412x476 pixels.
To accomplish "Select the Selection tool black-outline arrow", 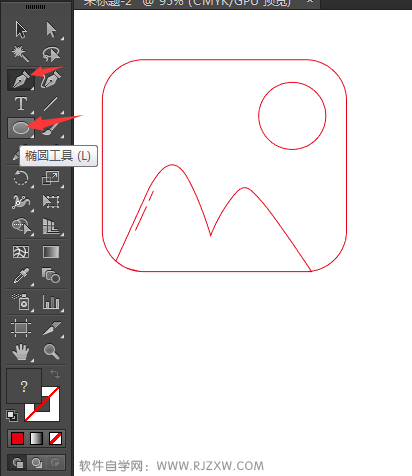I will click(x=21, y=30).
